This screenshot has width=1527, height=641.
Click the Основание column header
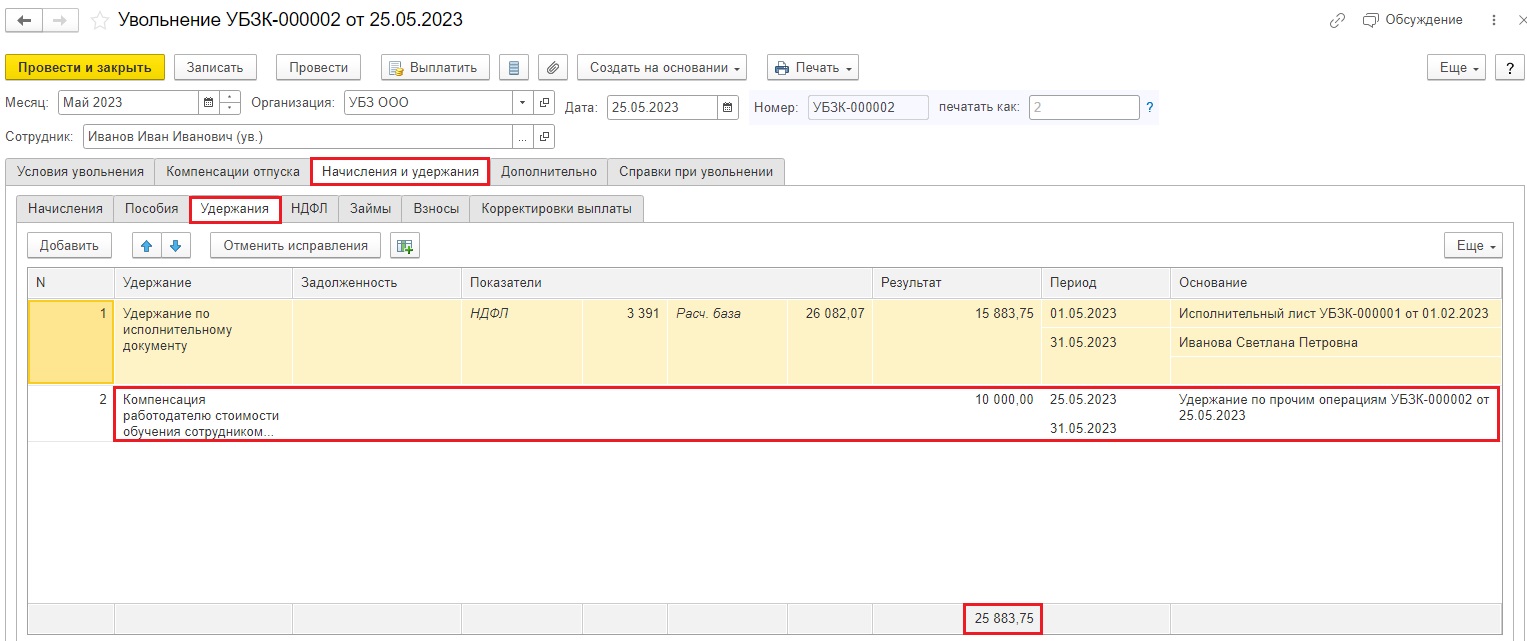pyautogui.click(x=1336, y=283)
